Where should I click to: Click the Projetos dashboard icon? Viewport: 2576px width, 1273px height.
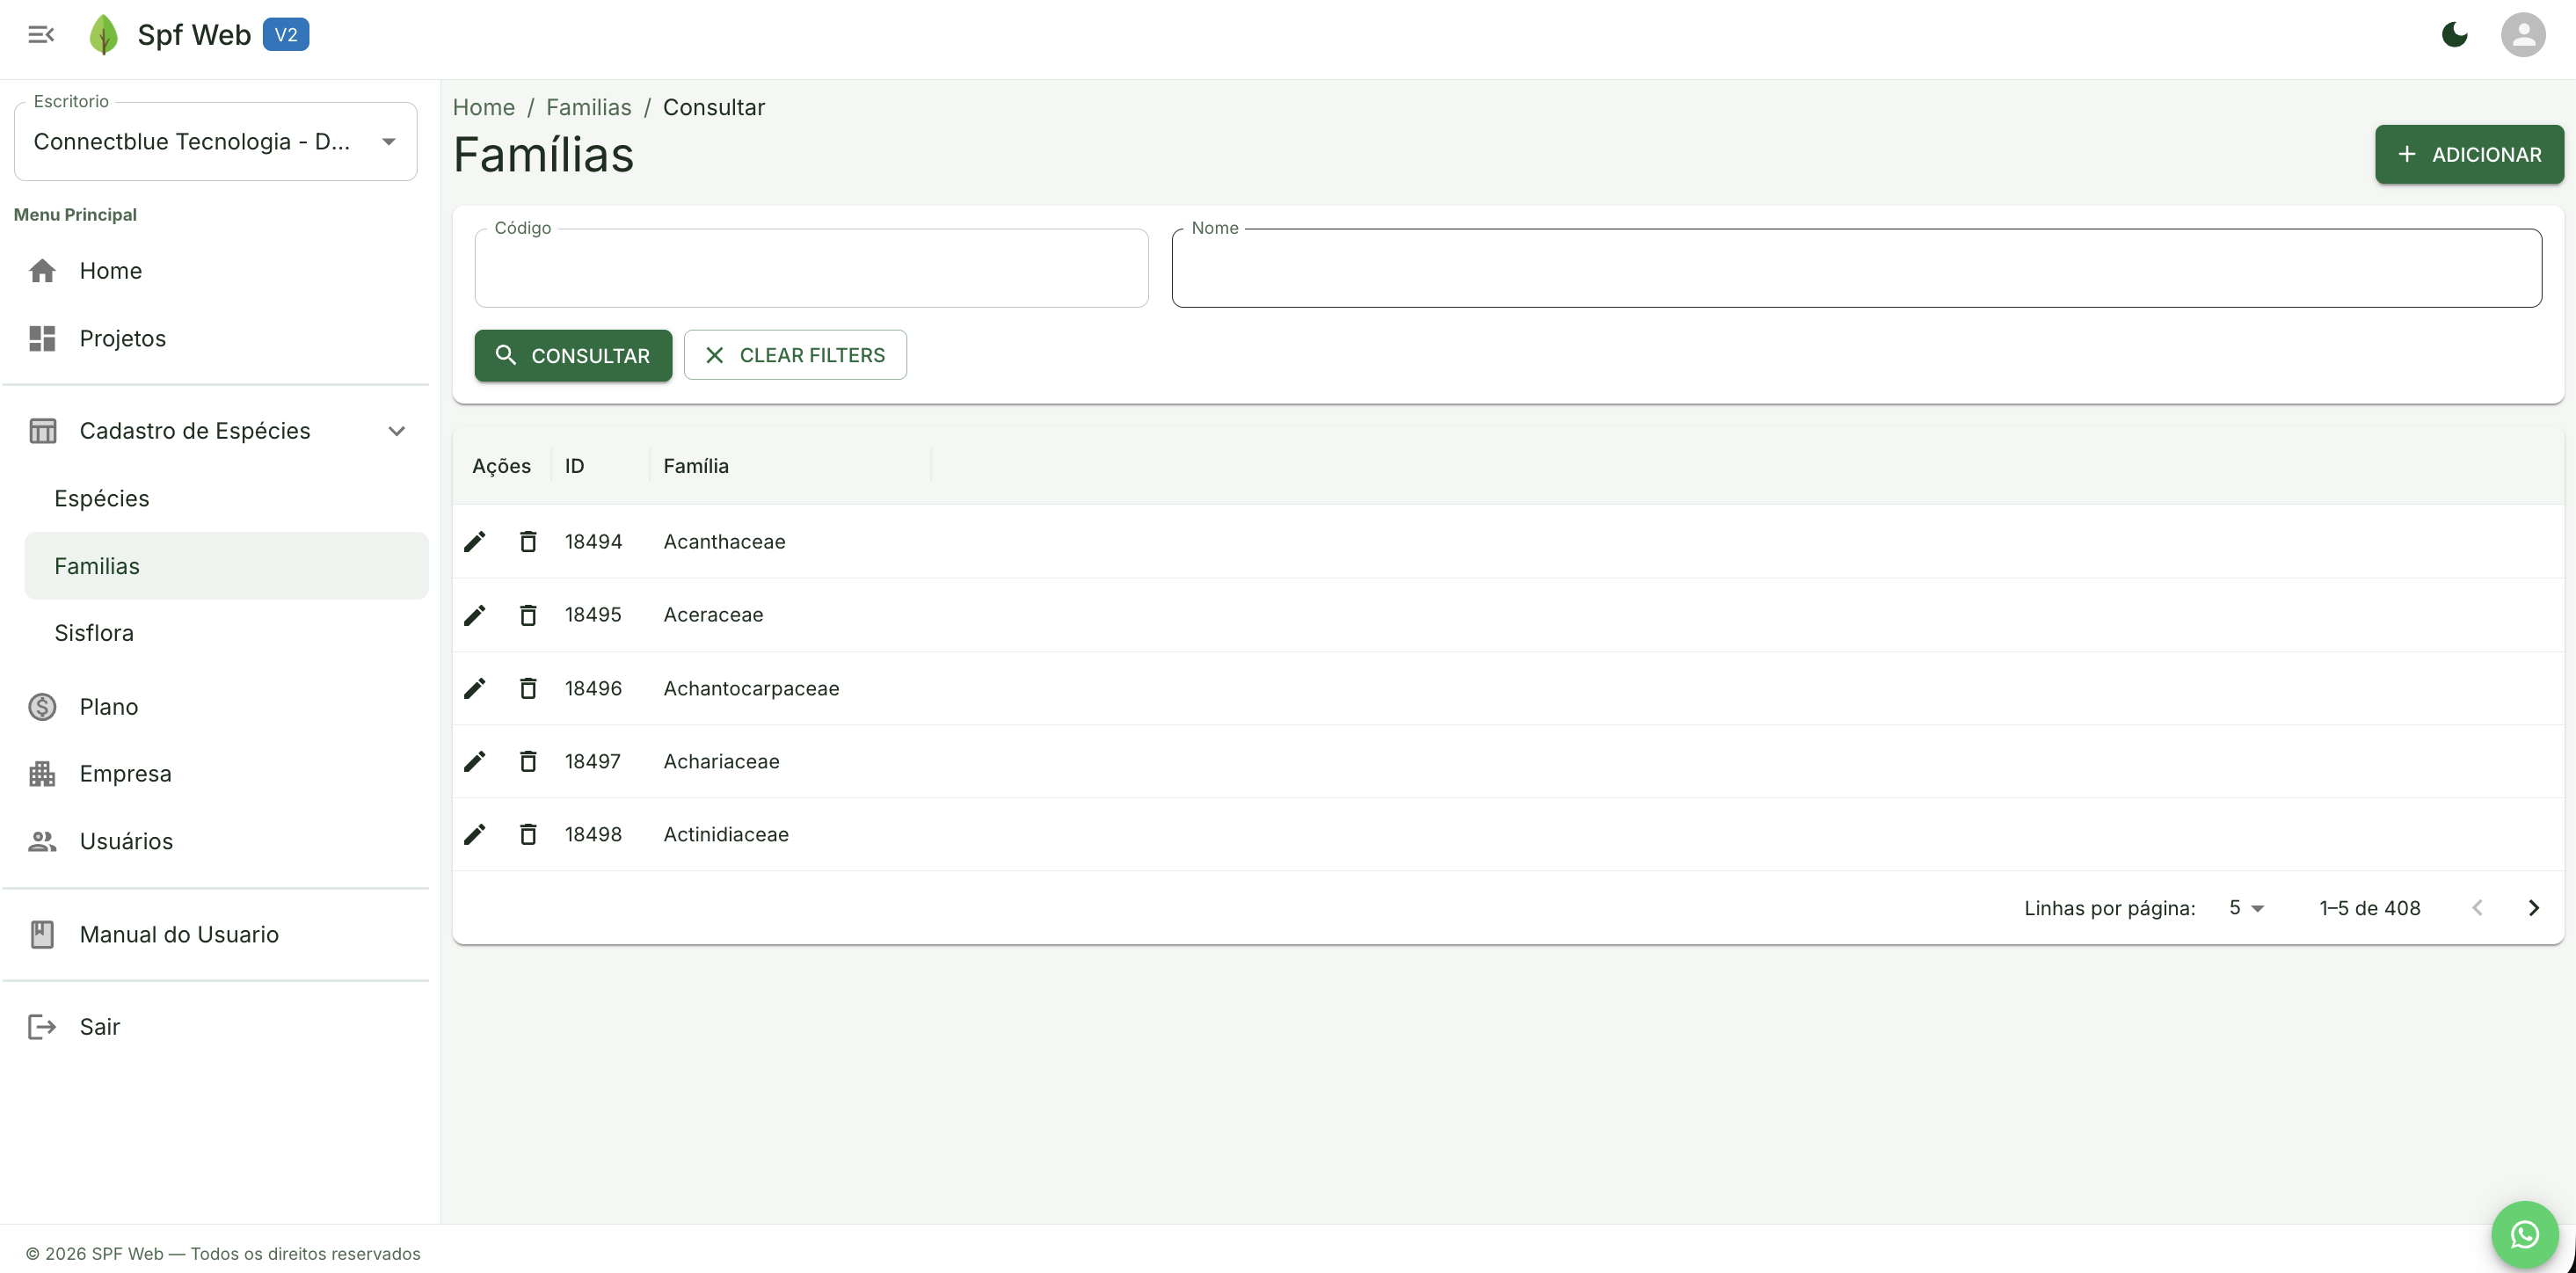coord(42,338)
